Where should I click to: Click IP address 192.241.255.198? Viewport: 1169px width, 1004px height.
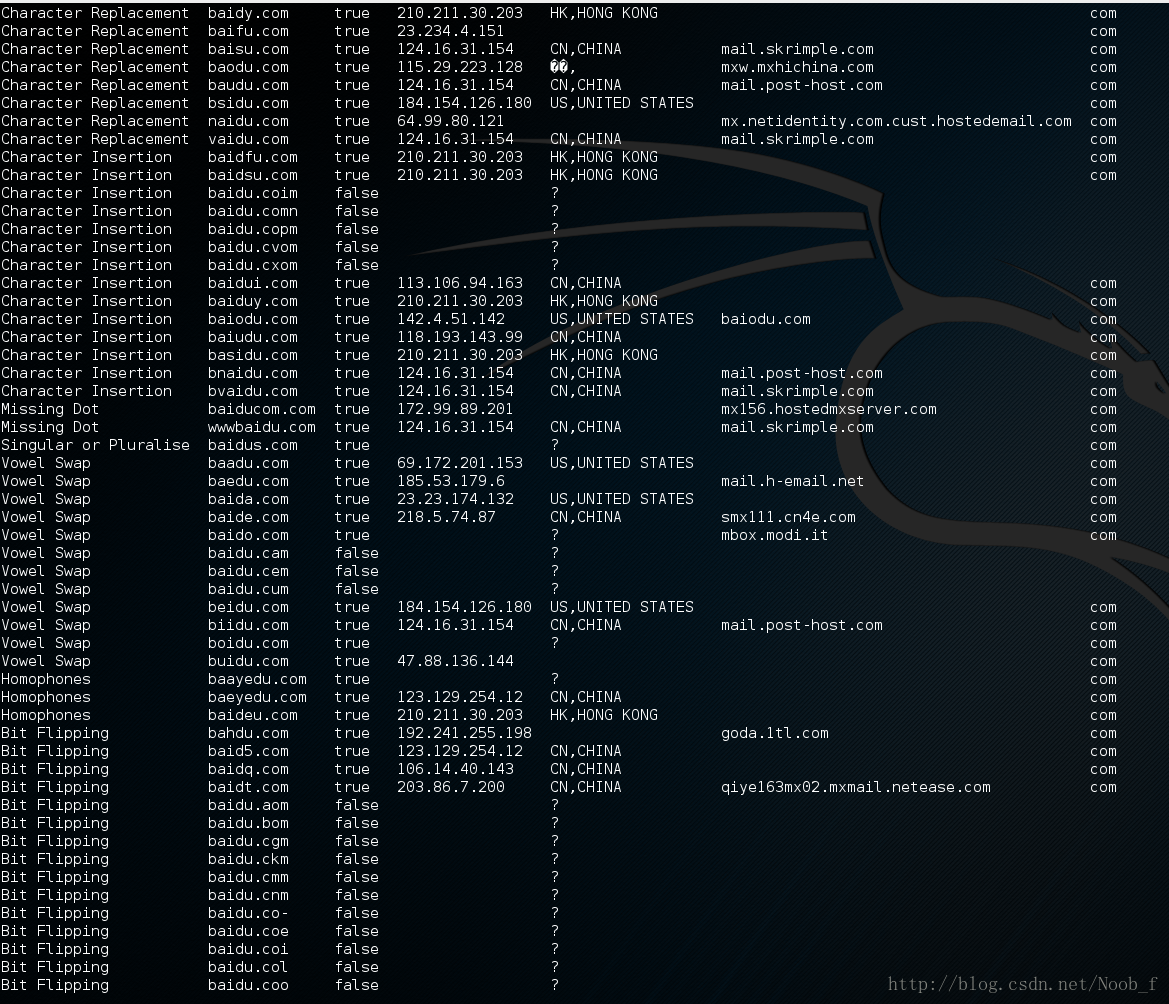[x=464, y=733]
